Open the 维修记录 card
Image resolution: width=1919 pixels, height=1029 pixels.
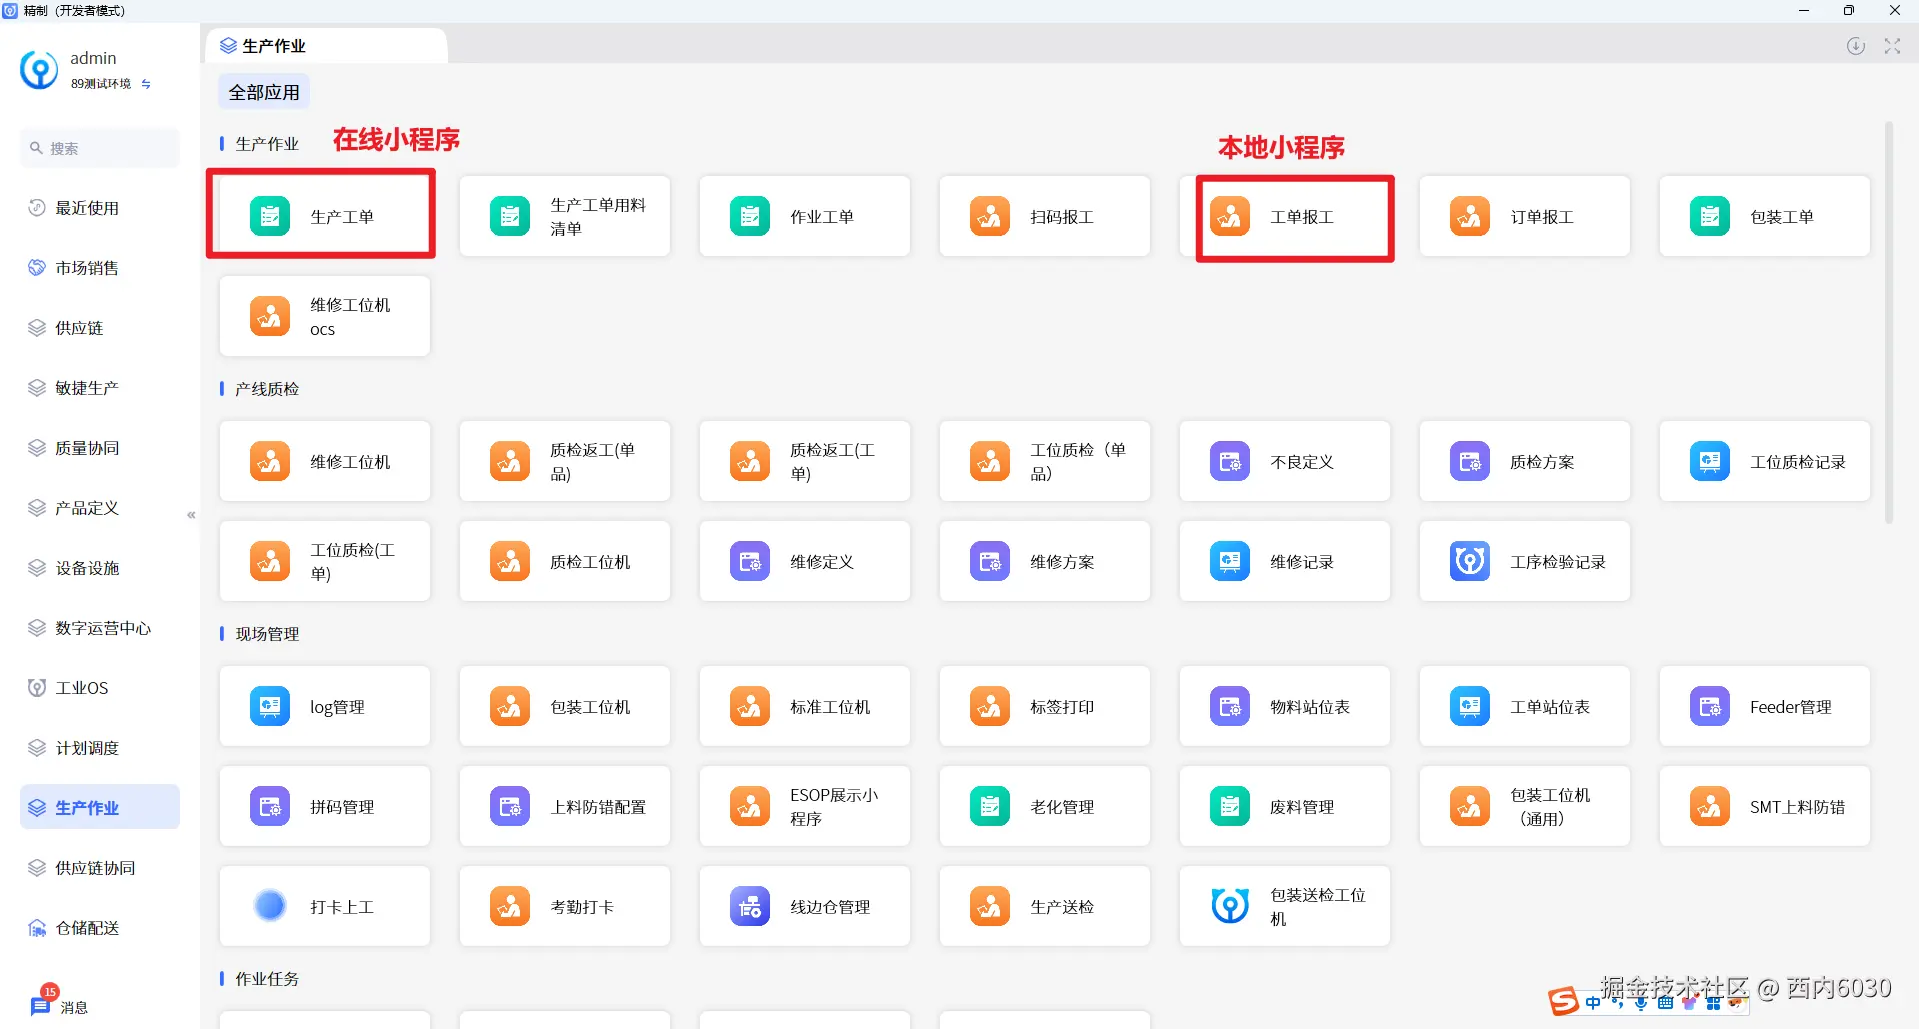(1285, 561)
